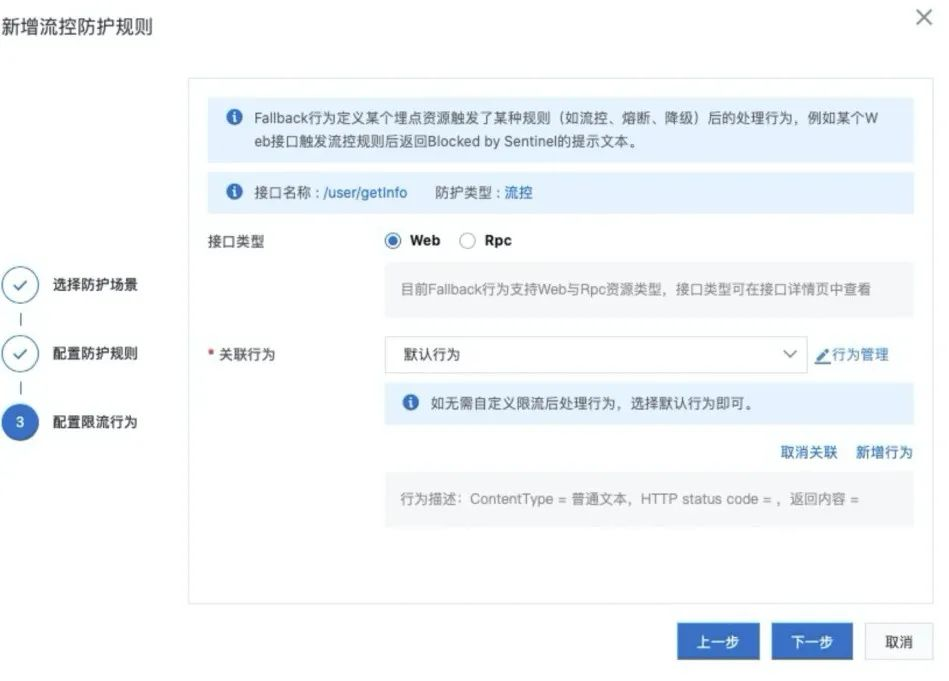The width and height of the screenshot is (949, 681).
Task: Select the Rpc interface type radio
Action: 467,241
